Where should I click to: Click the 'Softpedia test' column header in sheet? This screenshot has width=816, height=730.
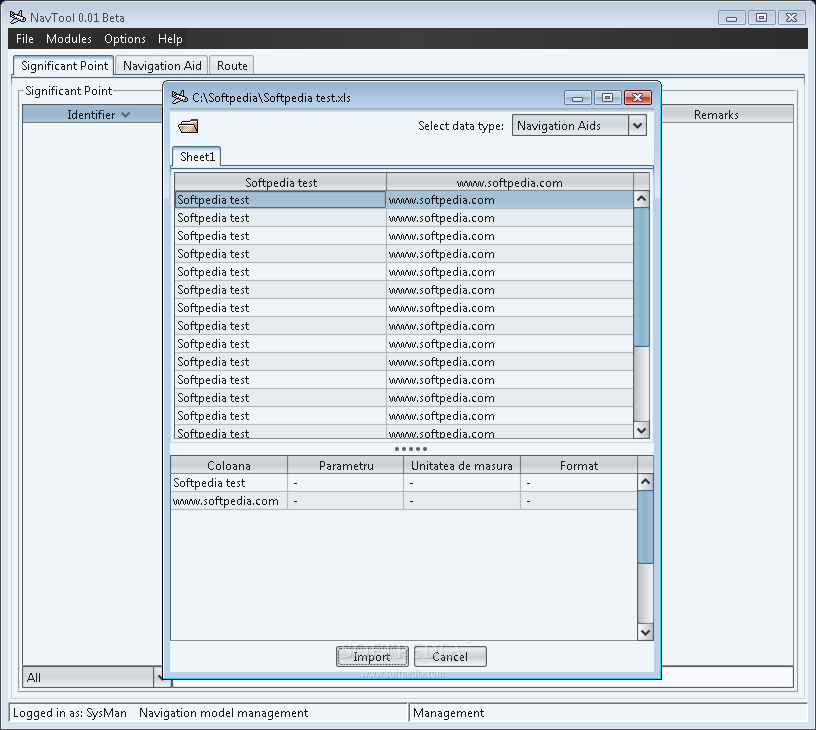point(280,183)
